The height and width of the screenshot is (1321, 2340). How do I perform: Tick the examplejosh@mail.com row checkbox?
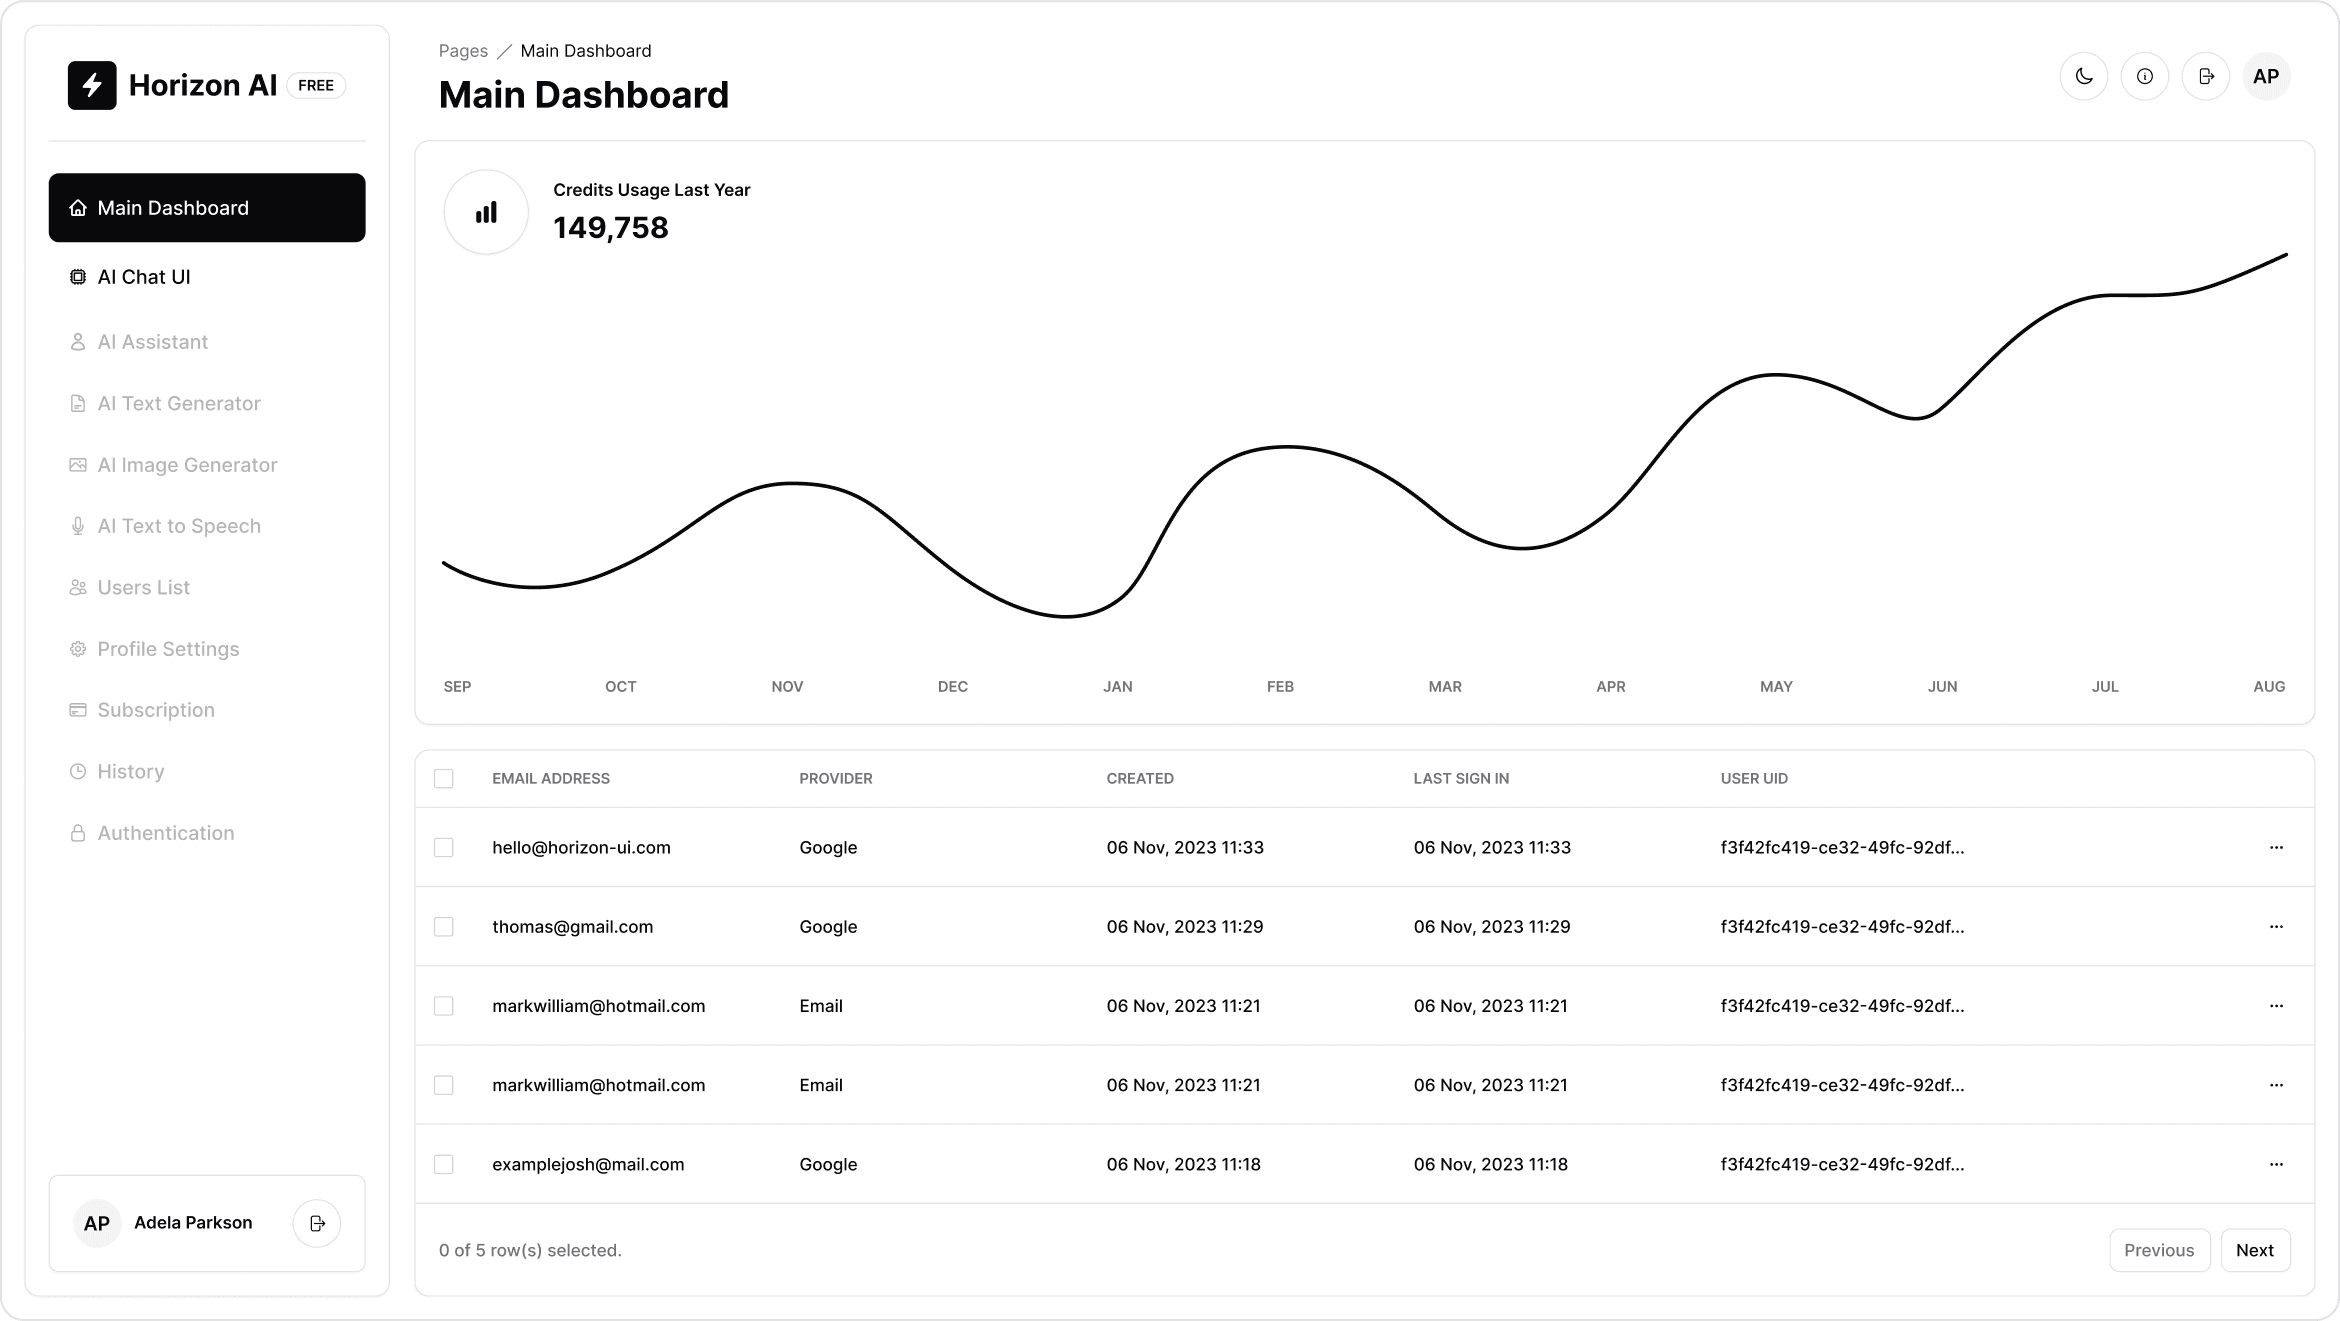click(444, 1164)
